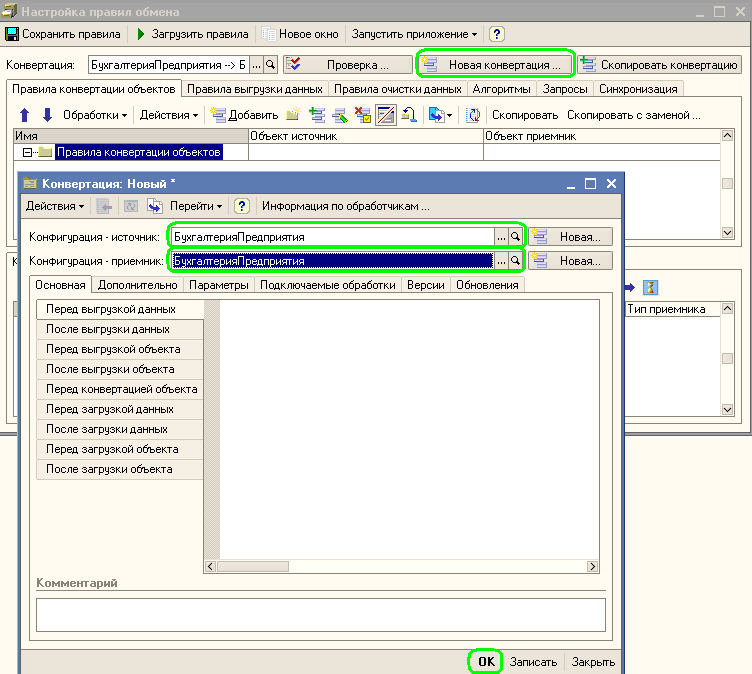Focus Конфигурация - приемник input field
752x674 pixels.
pos(333,261)
